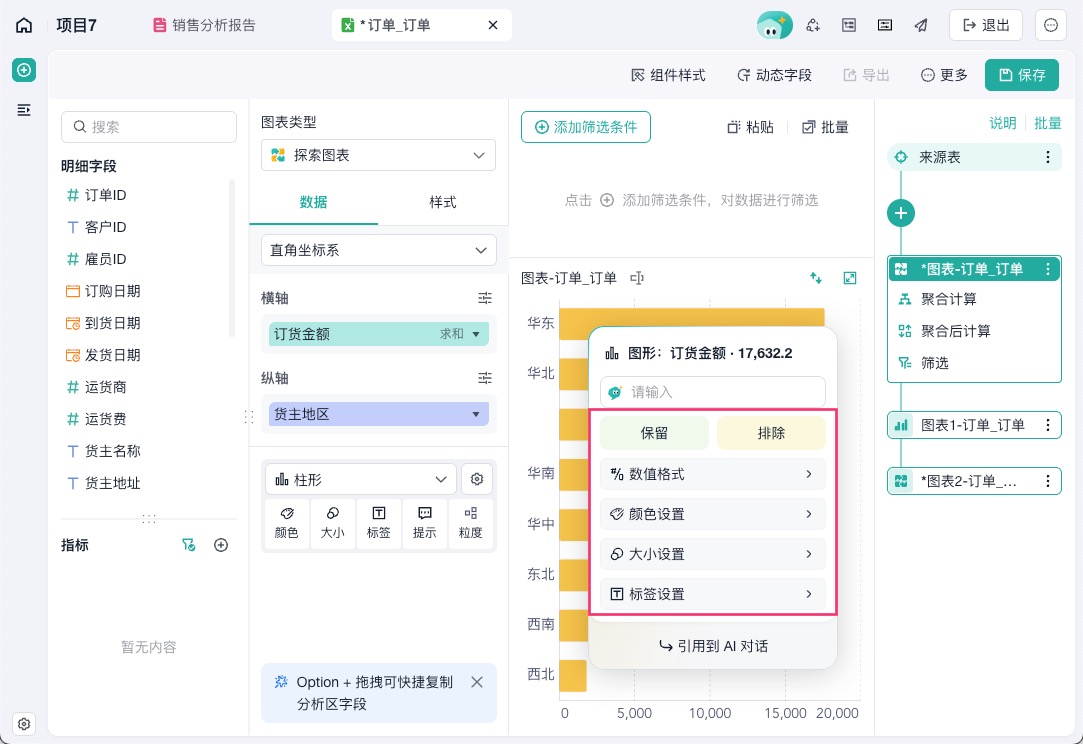This screenshot has height=744, width=1083.
Task: Open the 货主地区 field dropdown arrow
Action: [476, 414]
